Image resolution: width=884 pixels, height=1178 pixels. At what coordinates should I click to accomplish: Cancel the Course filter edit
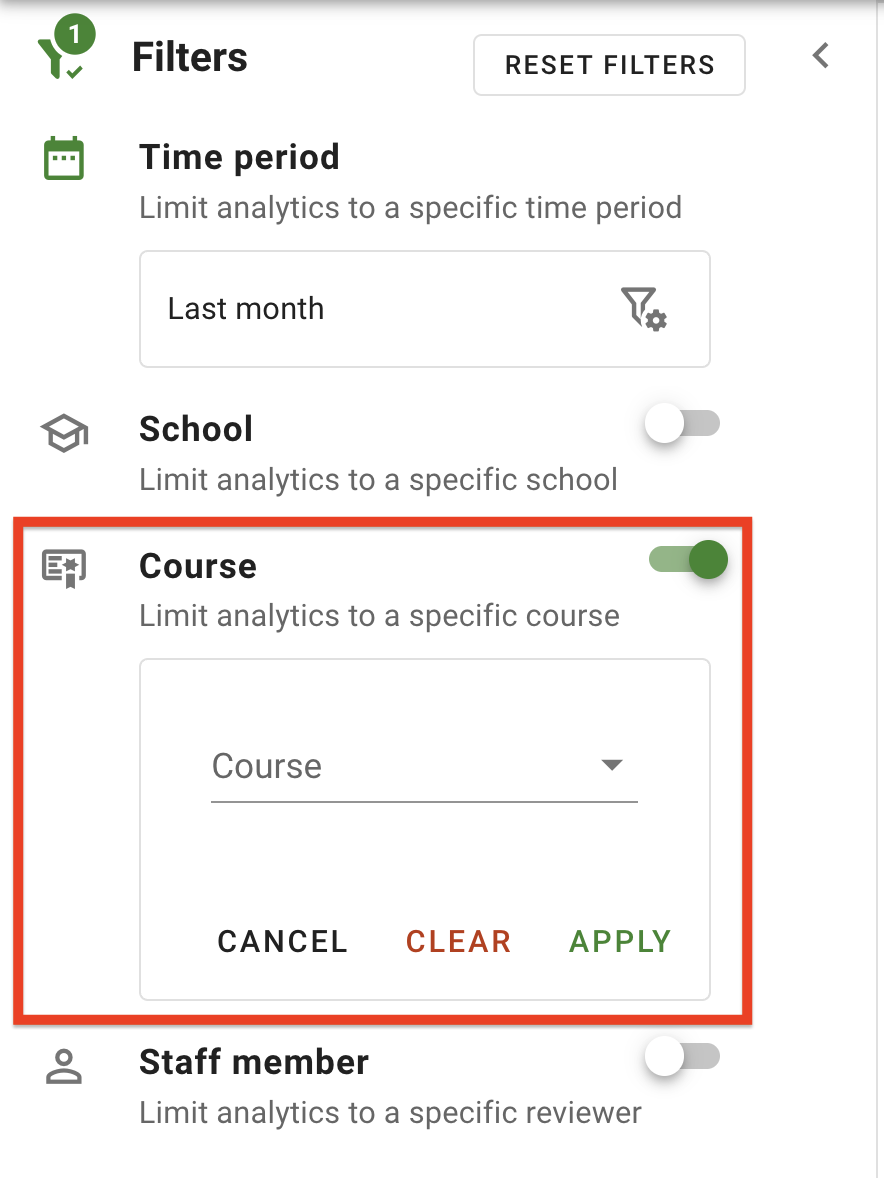point(282,940)
